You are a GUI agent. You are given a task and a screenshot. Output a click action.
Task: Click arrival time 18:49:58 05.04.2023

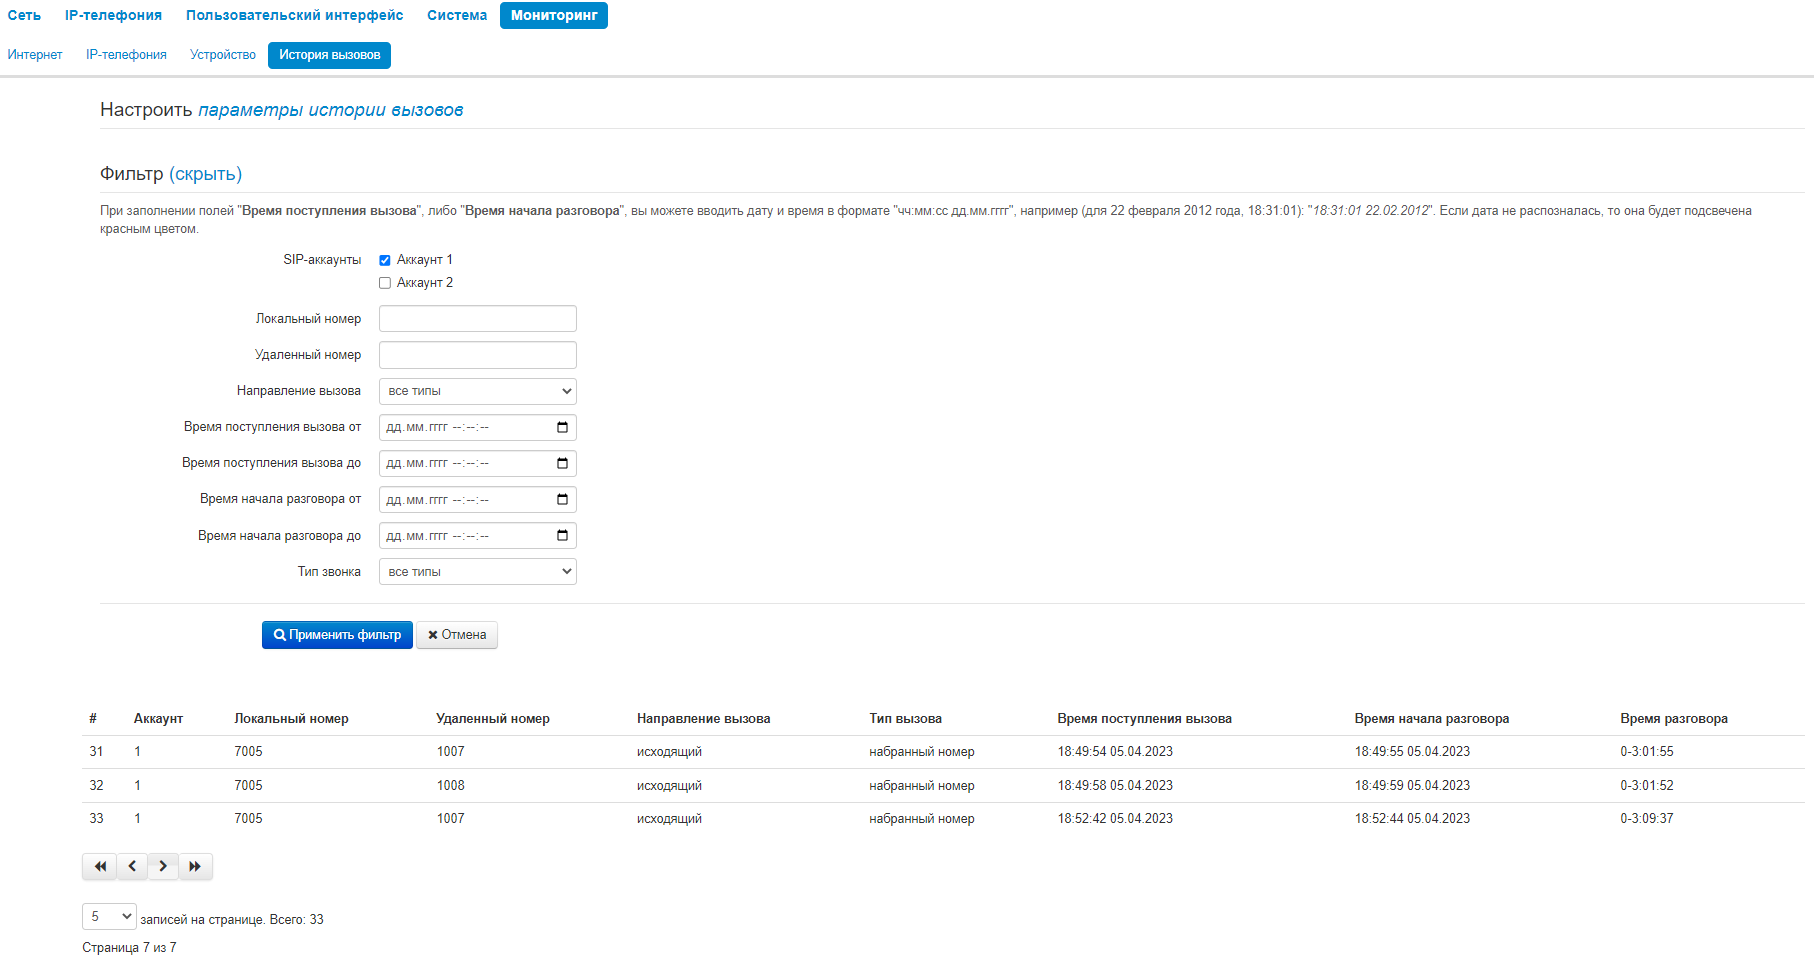tap(1115, 786)
